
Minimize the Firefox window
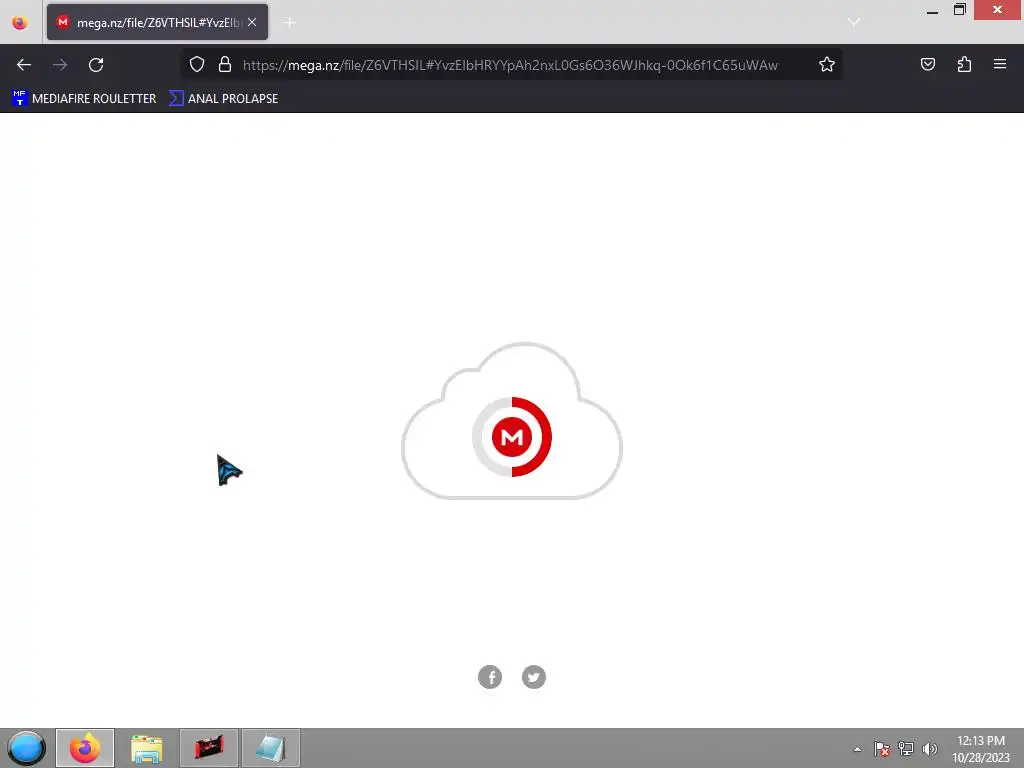933,10
